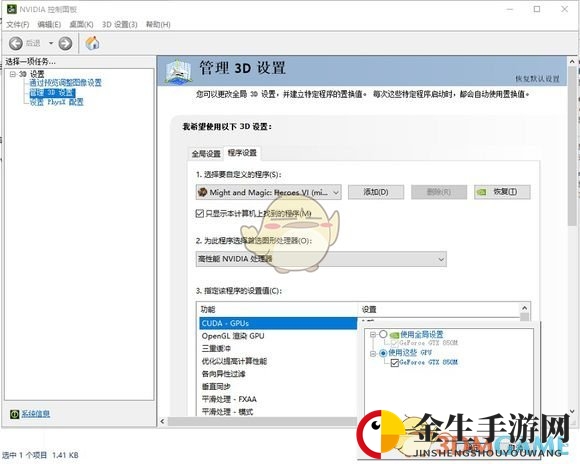Screen dimensions: 580x464
Task: Open the Might and Magic Heroes VI program dropdown
Action: click(269, 192)
